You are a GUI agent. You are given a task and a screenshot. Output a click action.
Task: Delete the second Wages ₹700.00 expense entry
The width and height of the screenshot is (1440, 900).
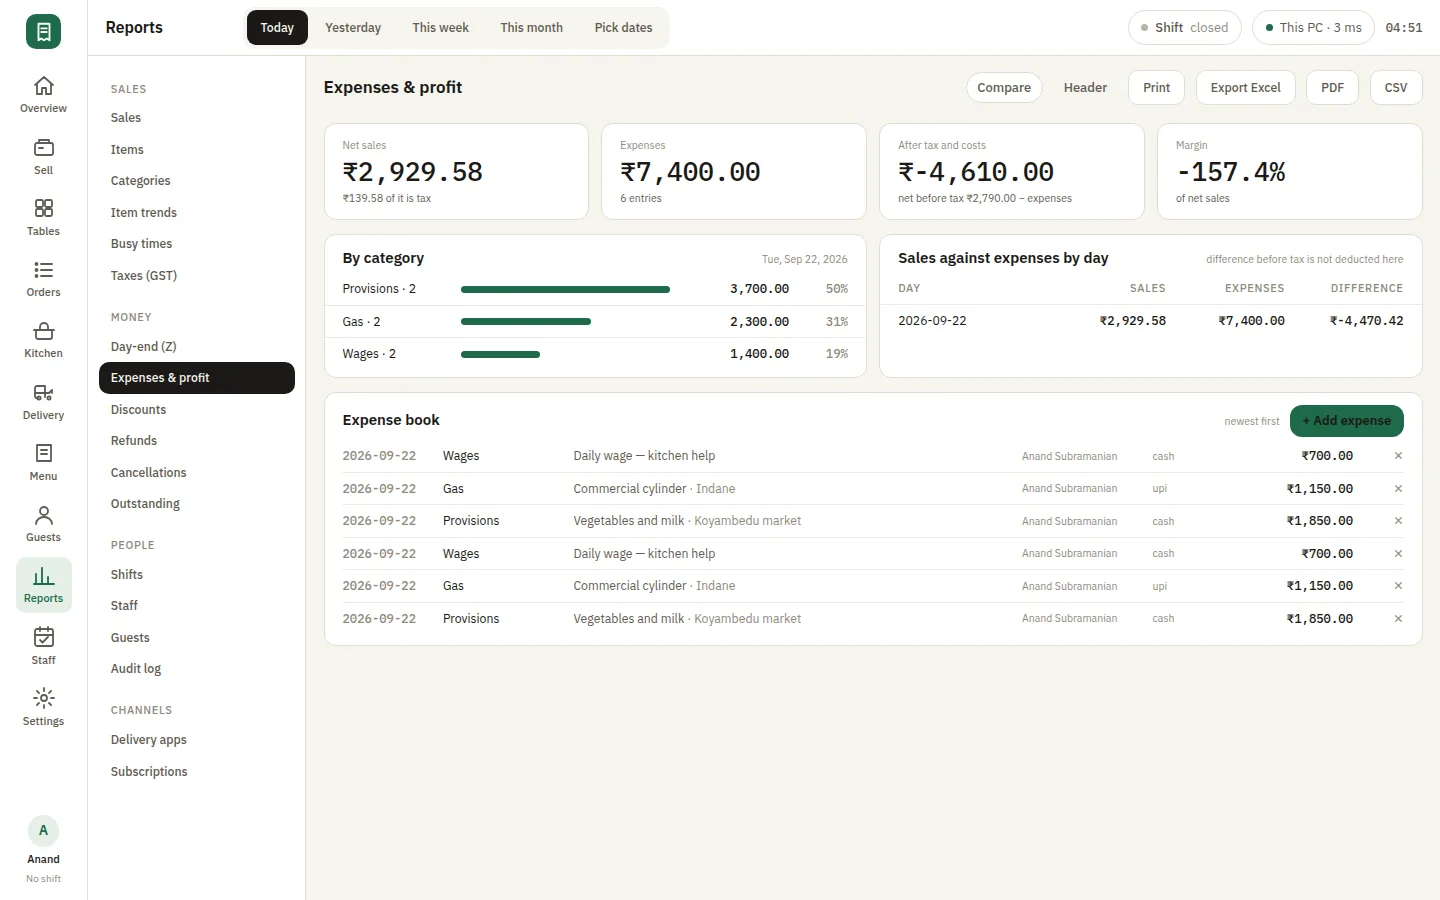pos(1398,554)
